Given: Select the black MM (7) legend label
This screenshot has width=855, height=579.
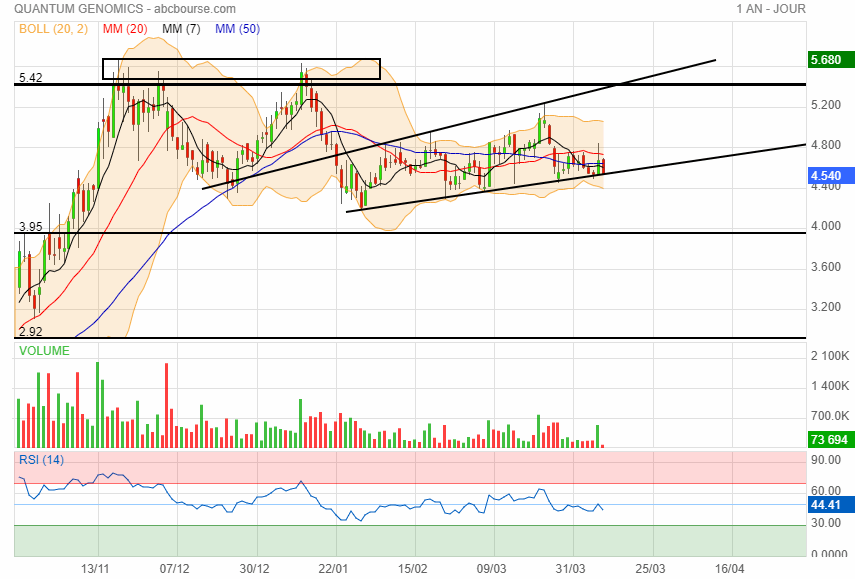Looking at the screenshot, I should point(181,29).
